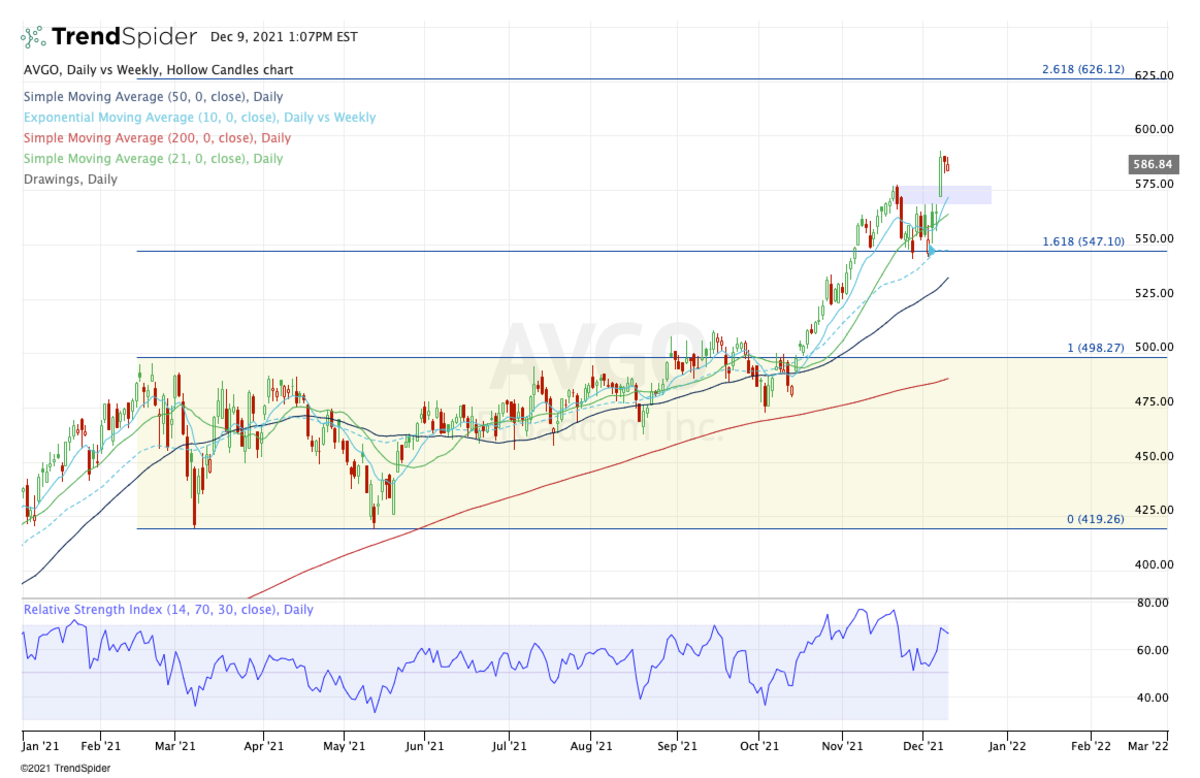Toggle the 50-day Simple Moving Average legend
Screen dimensions: 1200x778
point(153,97)
